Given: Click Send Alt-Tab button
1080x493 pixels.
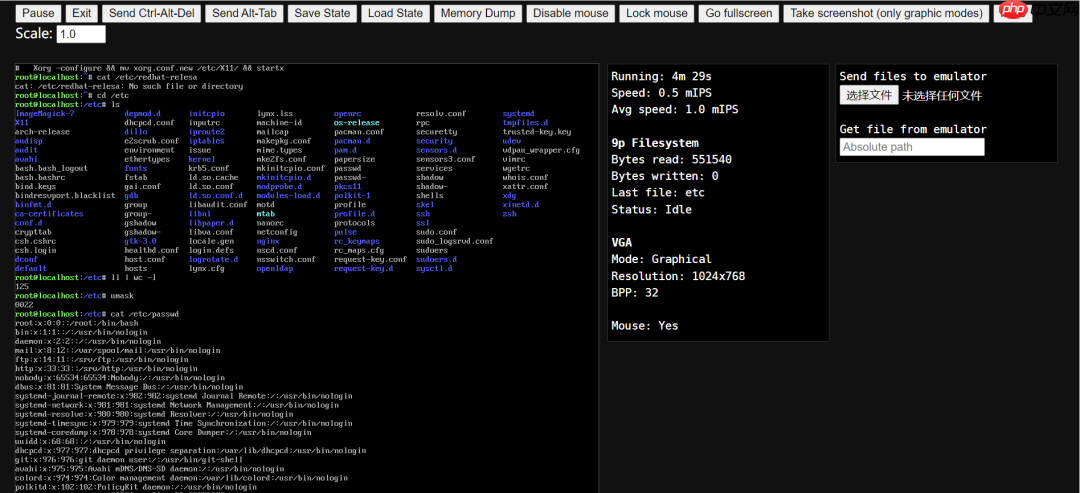Looking at the screenshot, I should 244,13.
